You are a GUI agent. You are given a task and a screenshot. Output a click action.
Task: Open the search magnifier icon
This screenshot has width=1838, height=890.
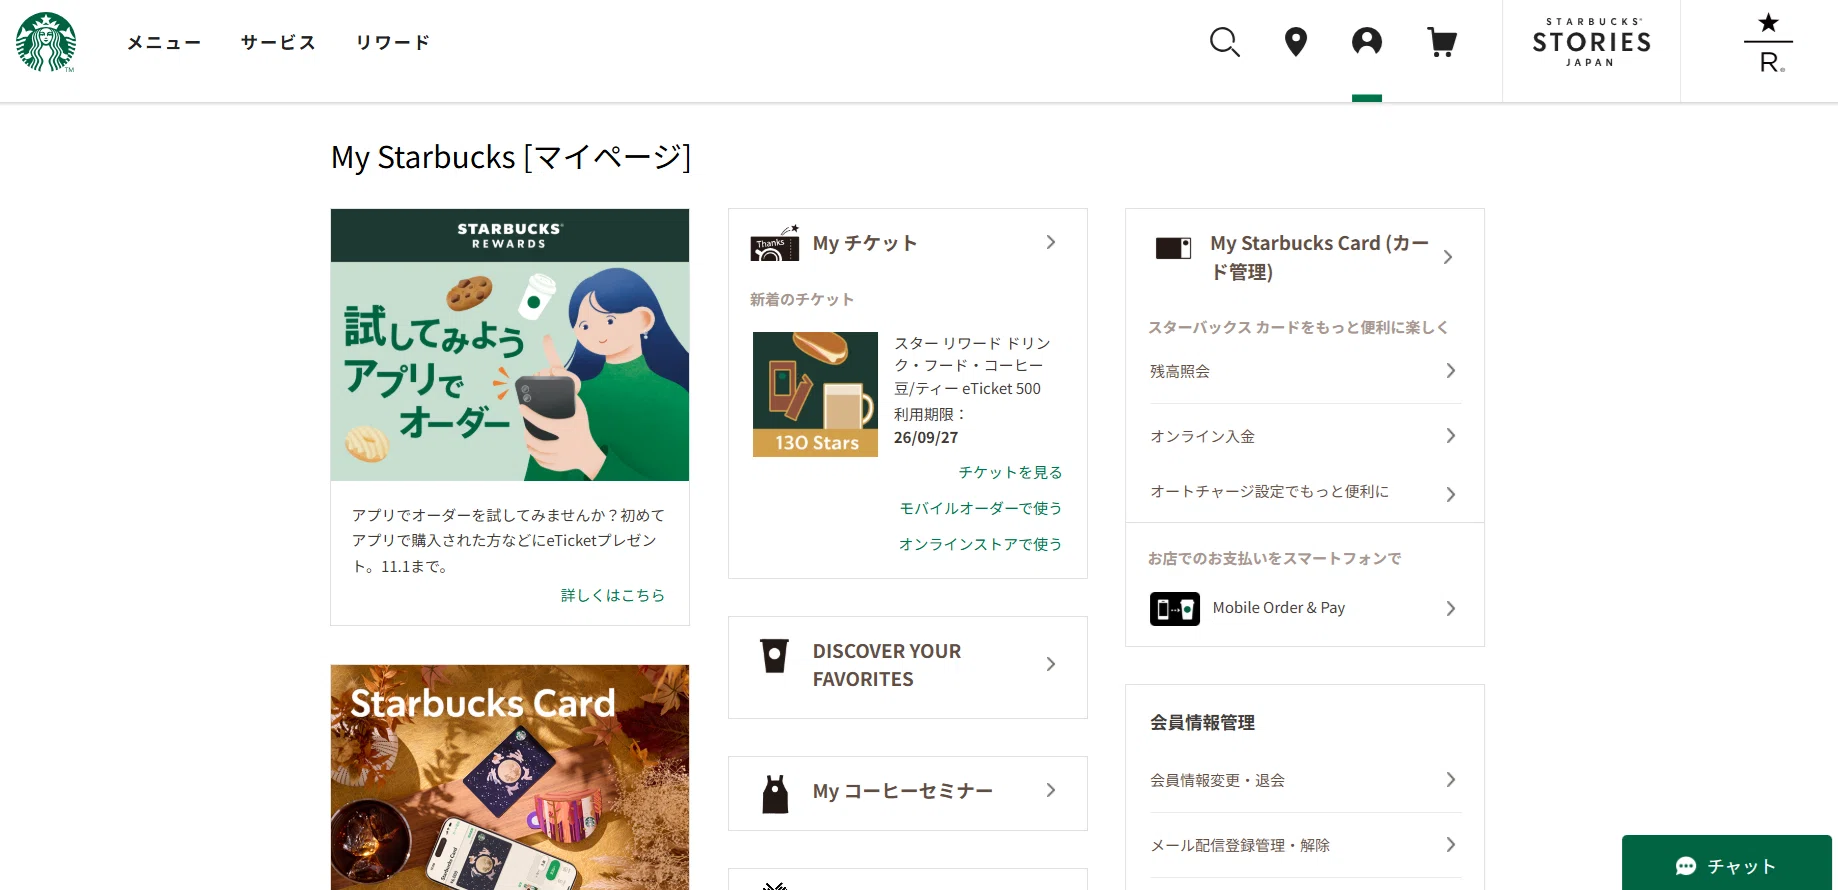click(1224, 42)
